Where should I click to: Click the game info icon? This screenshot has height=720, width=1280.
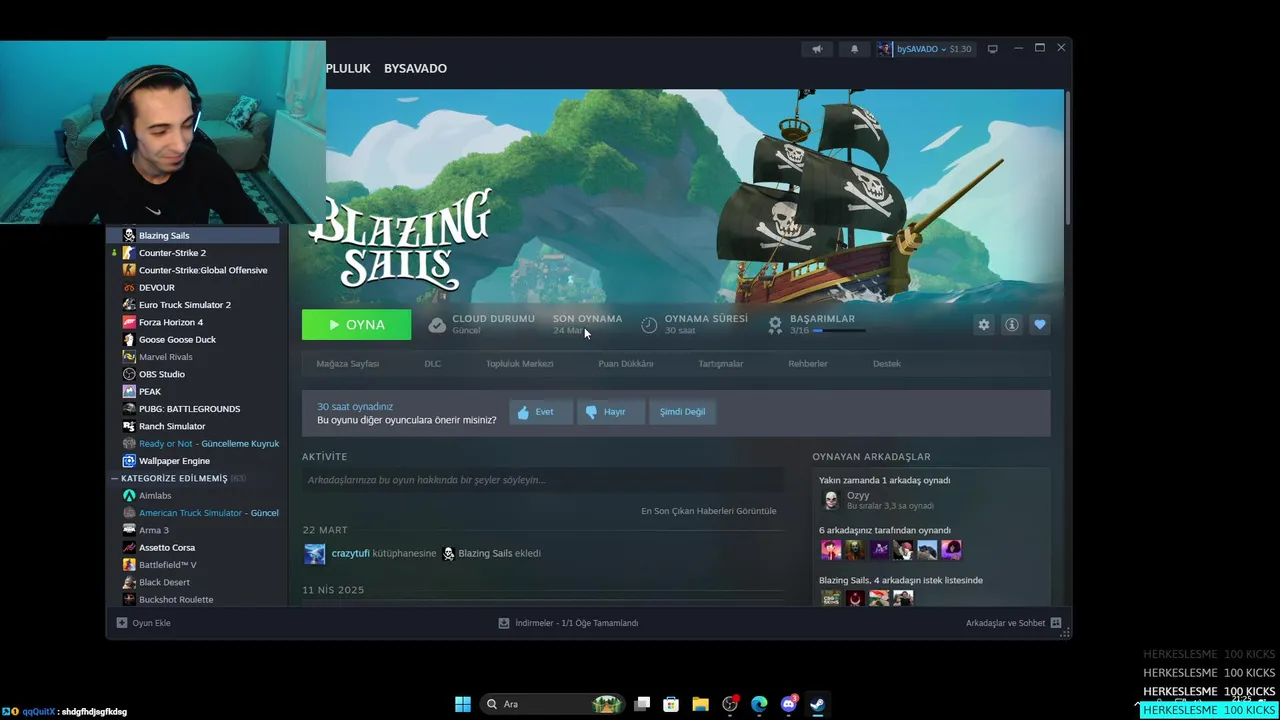(1012, 325)
